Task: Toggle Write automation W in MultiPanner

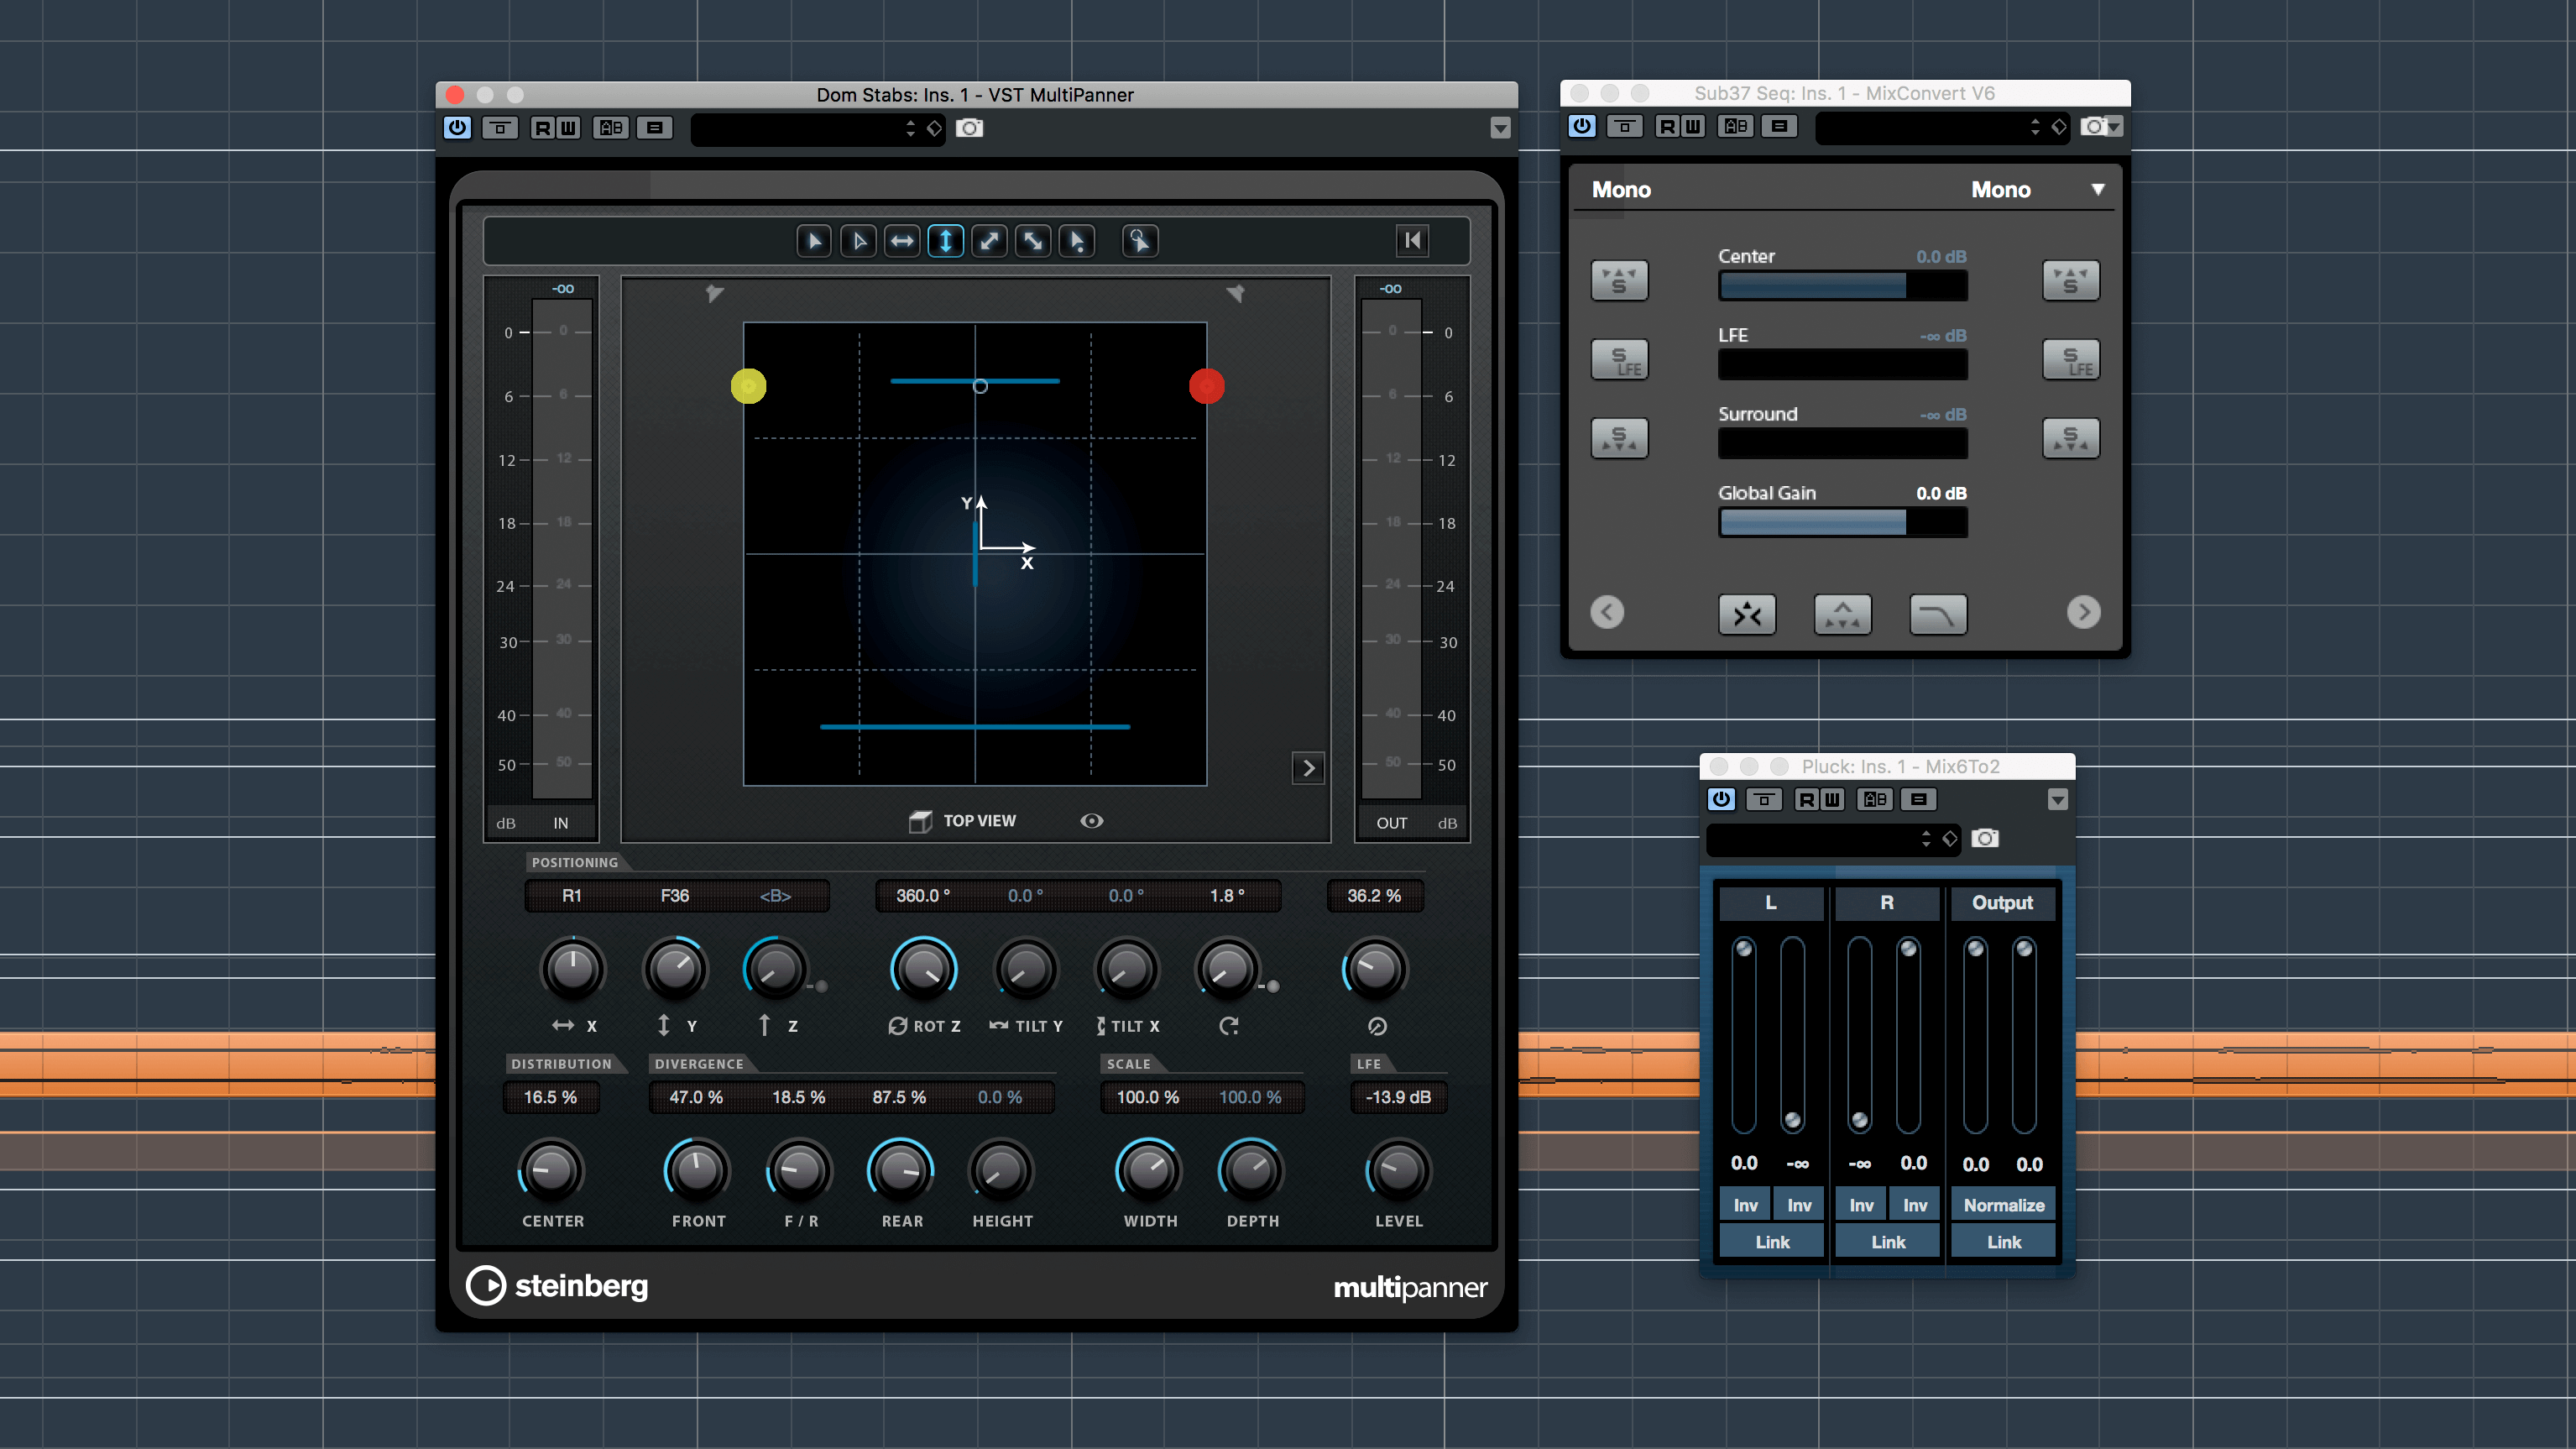Action: (568, 128)
